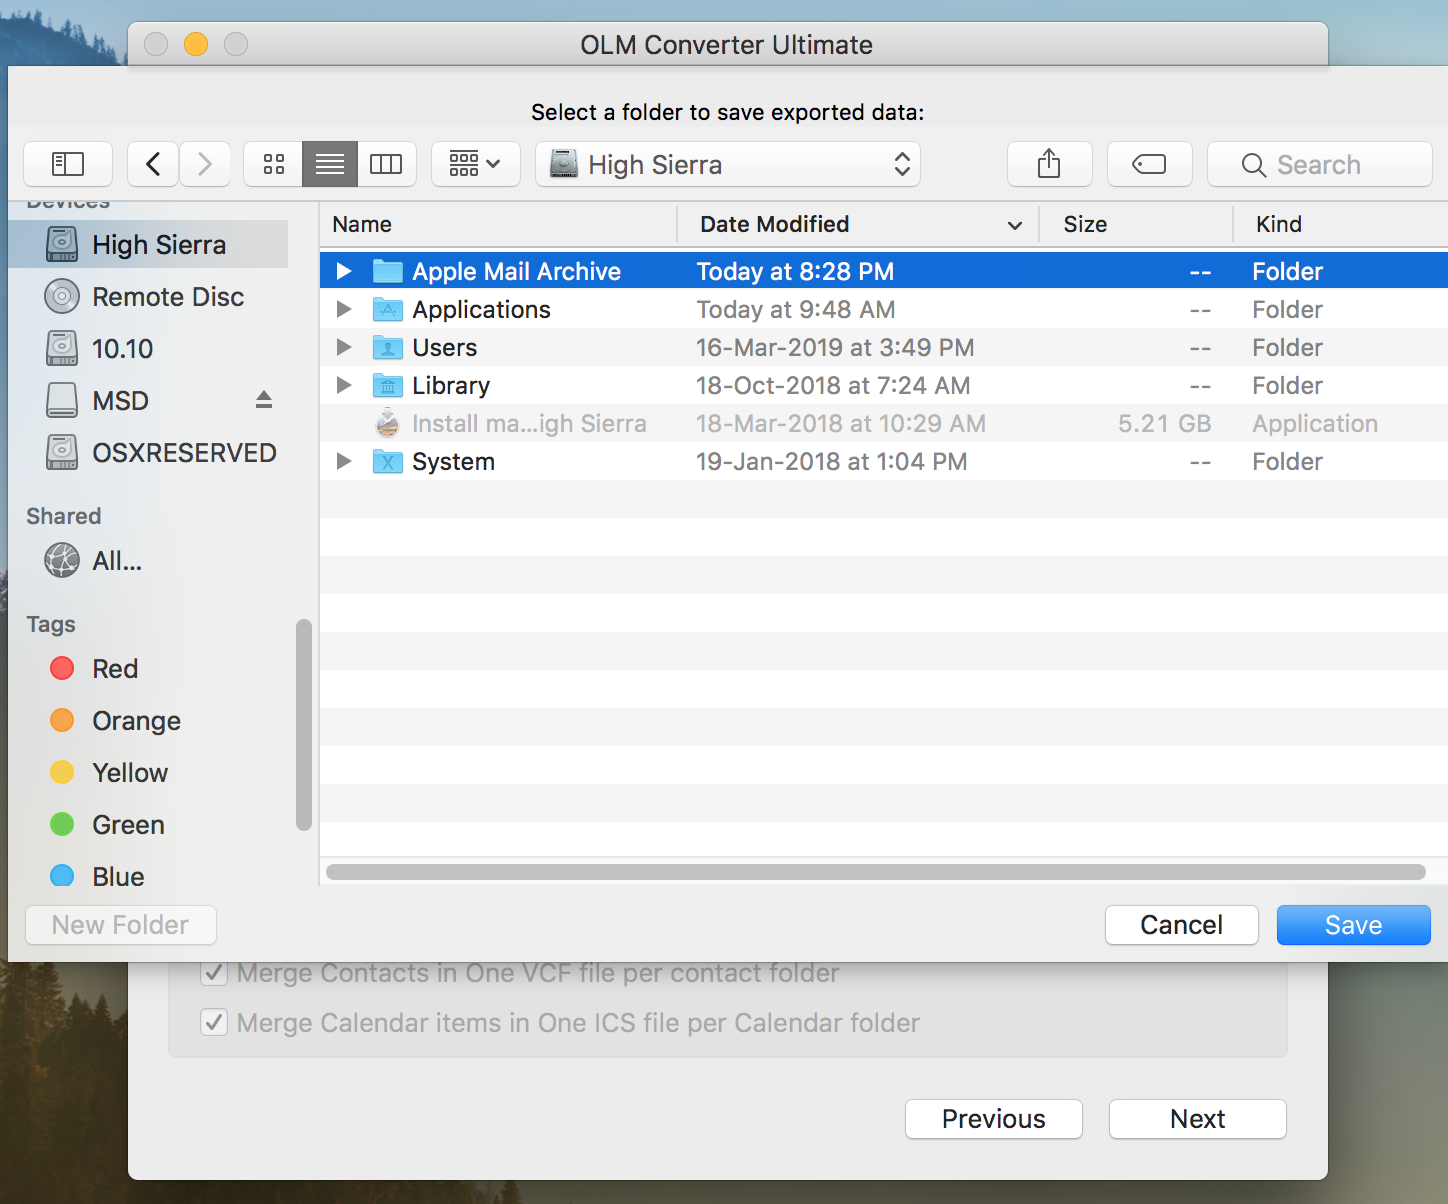Screen dimensions: 1448x1204
Task: Select OSXRESERVED volume in sidebar
Action: pyautogui.click(x=148, y=453)
